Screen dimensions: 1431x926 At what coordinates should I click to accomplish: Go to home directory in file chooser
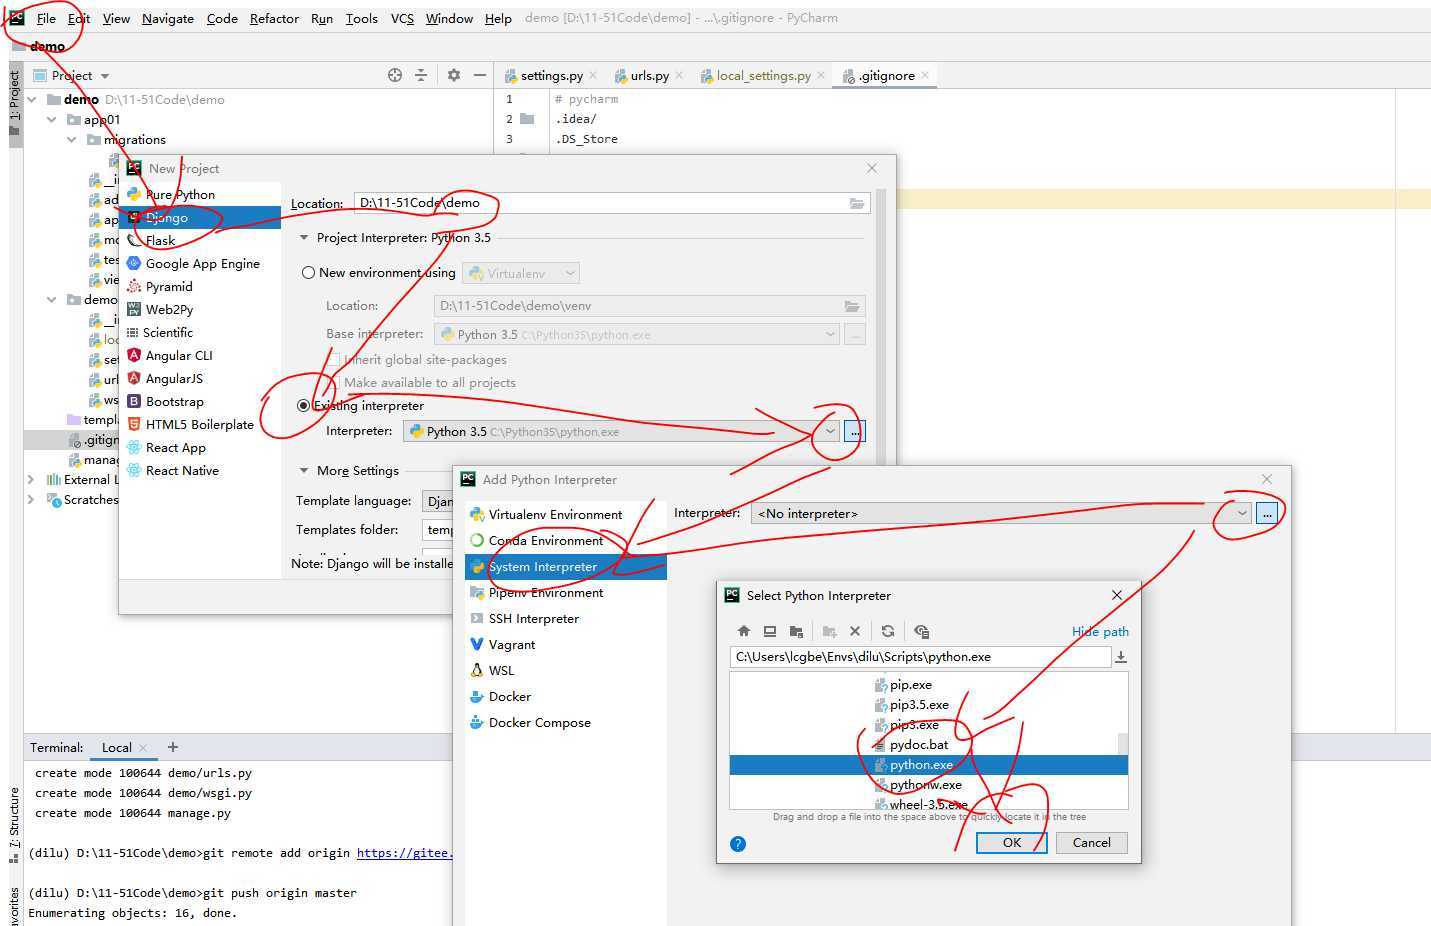(x=743, y=631)
